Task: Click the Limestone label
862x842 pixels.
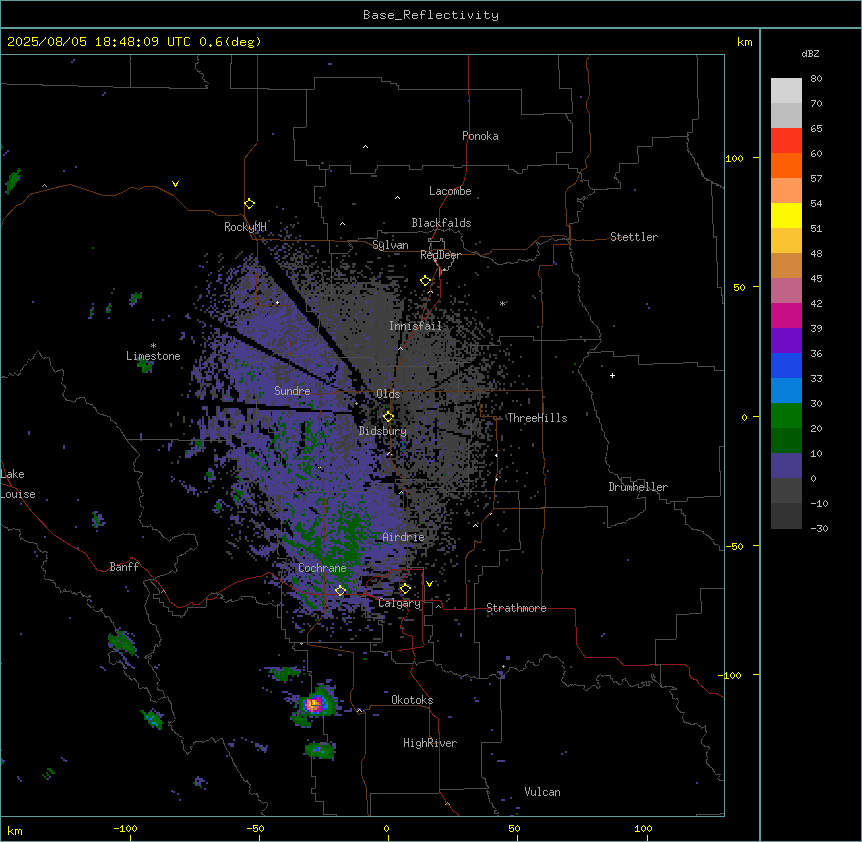Action: coord(153,356)
